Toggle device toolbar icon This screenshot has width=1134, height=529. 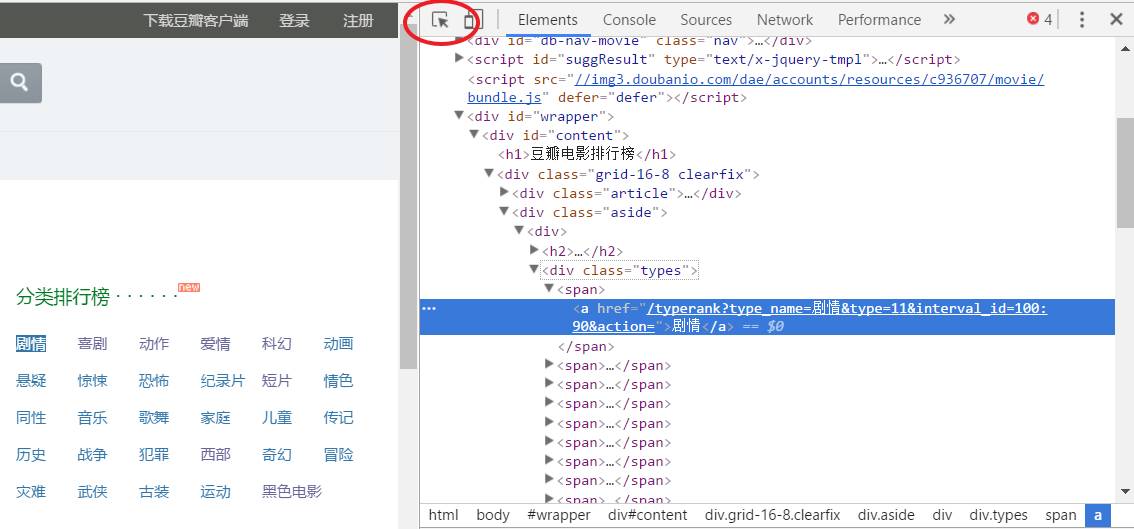click(472, 20)
